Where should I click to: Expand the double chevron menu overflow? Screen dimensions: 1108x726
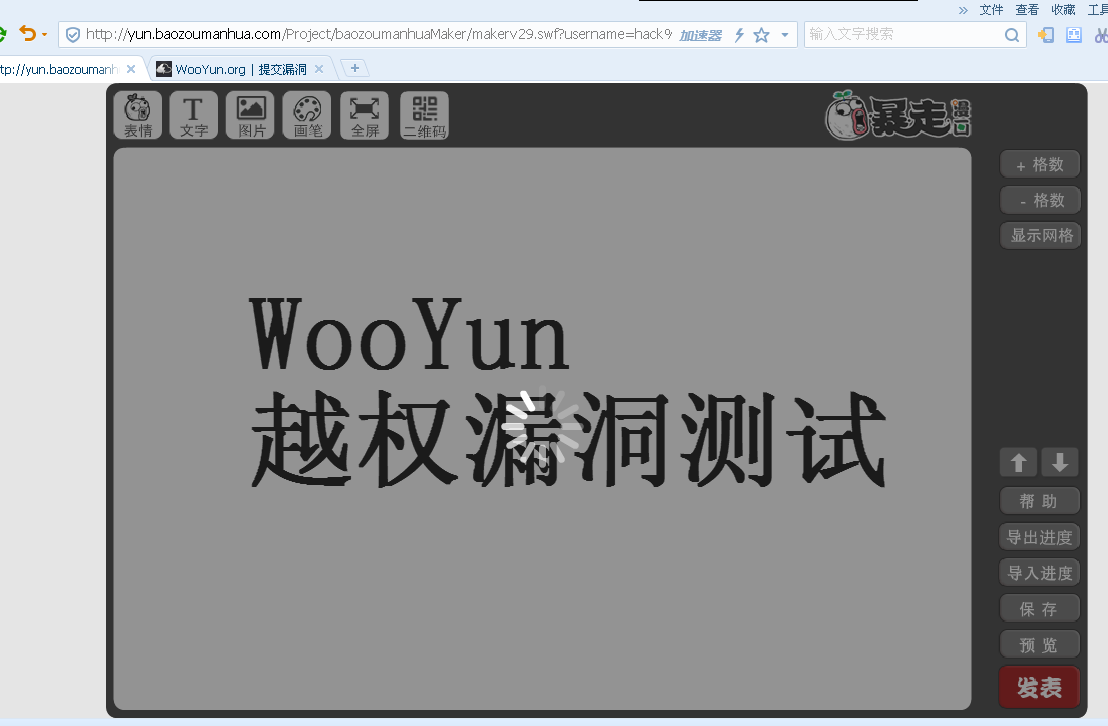963,10
